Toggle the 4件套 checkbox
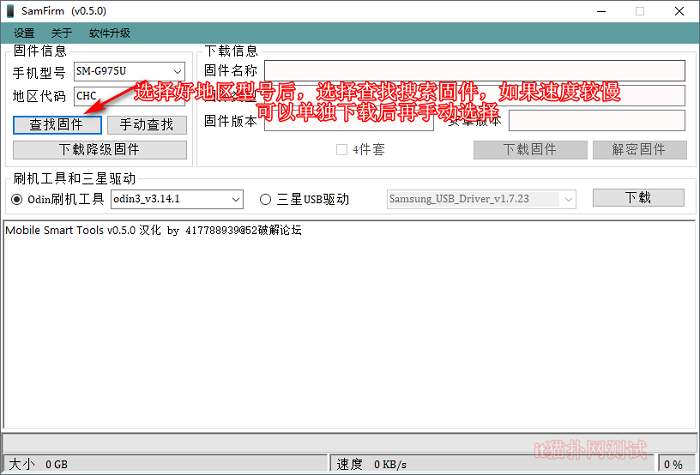The width and height of the screenshot is (700, 475). pos(342,150)
